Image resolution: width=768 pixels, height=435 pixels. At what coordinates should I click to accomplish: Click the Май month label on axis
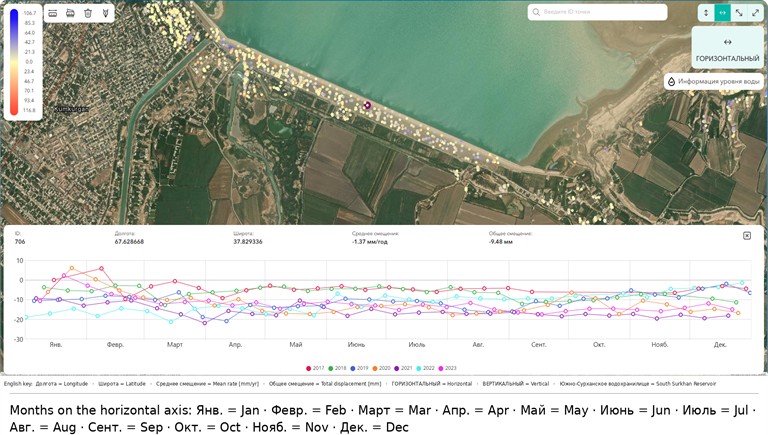tap(295, 344)
